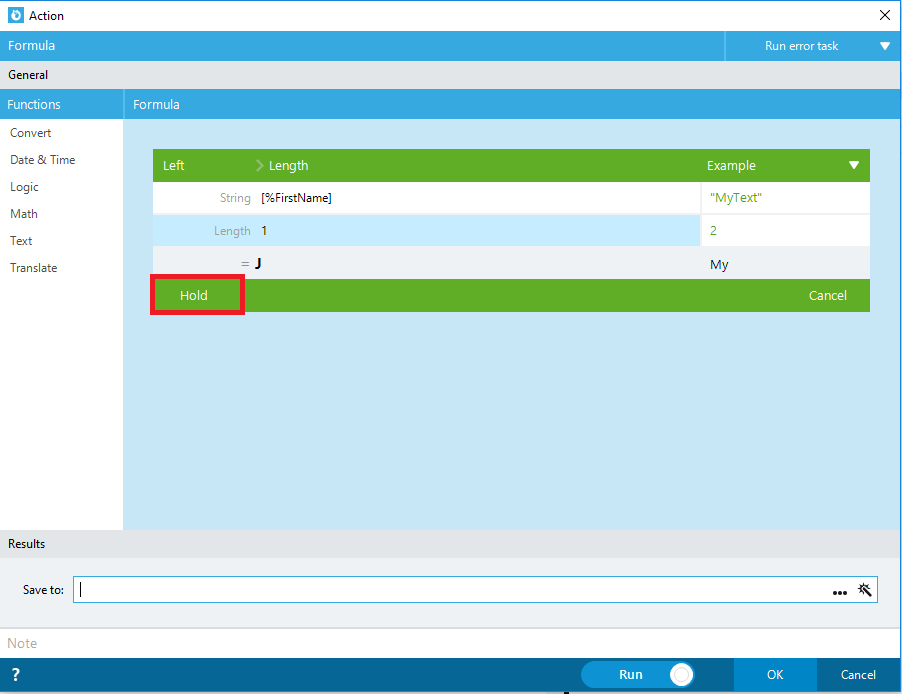Viewport: 902px width, 694px height.
Task: Choose the Math function category
Action: (x=24, y=214)
